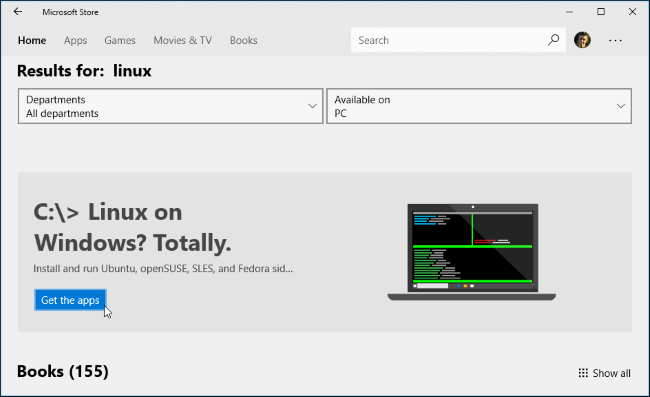Select the Movies & TV tab
650x397 pixels.
(x=182, y=40)
